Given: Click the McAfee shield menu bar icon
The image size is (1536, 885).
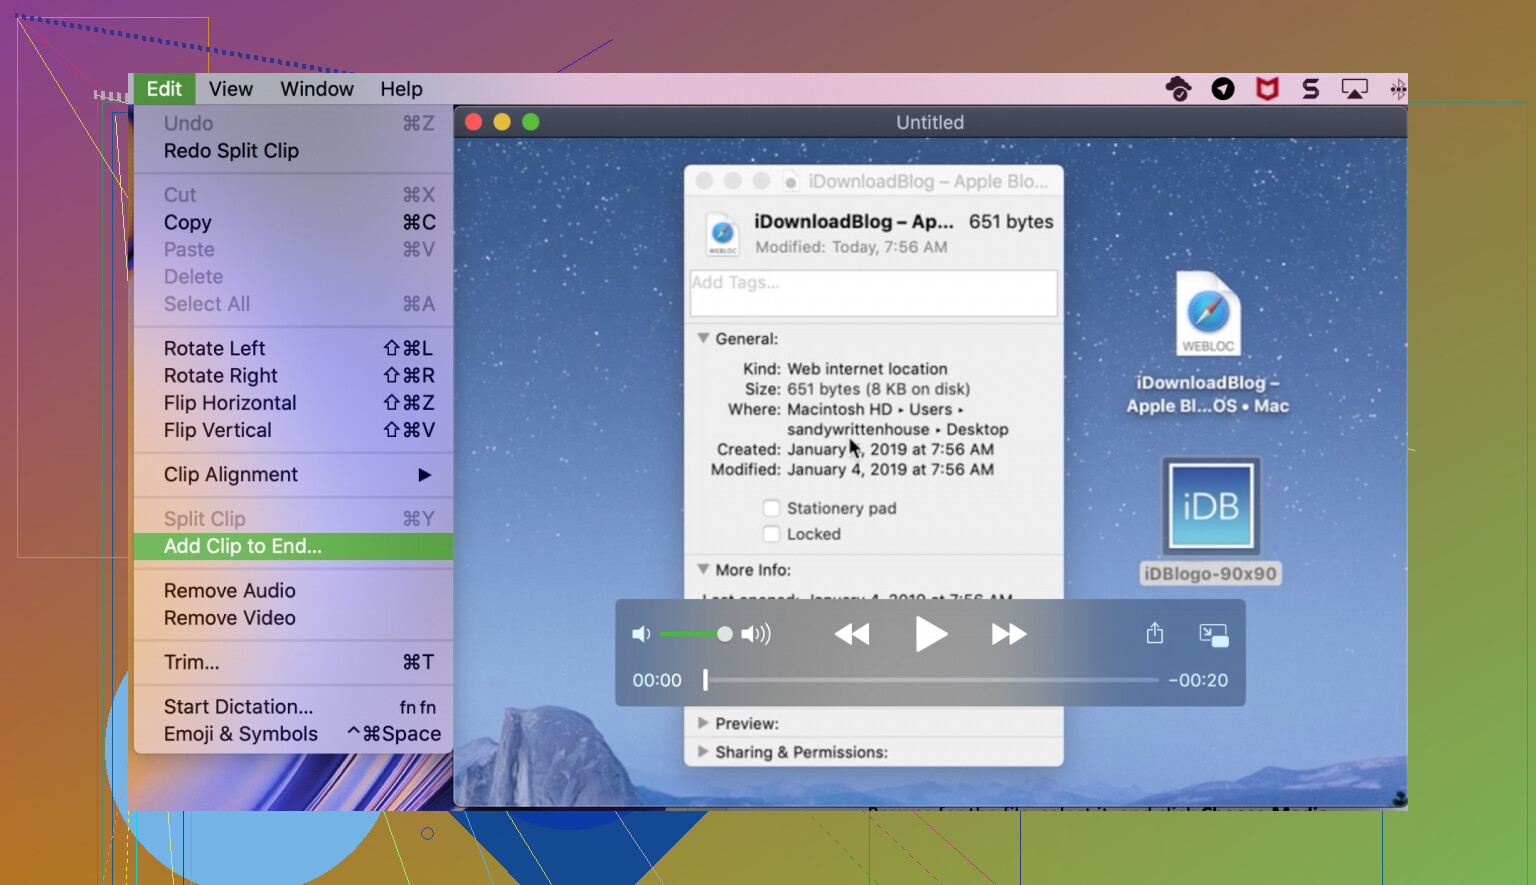Looking at the screenshot, I should pyautogui.click(x=1267, y=89).
